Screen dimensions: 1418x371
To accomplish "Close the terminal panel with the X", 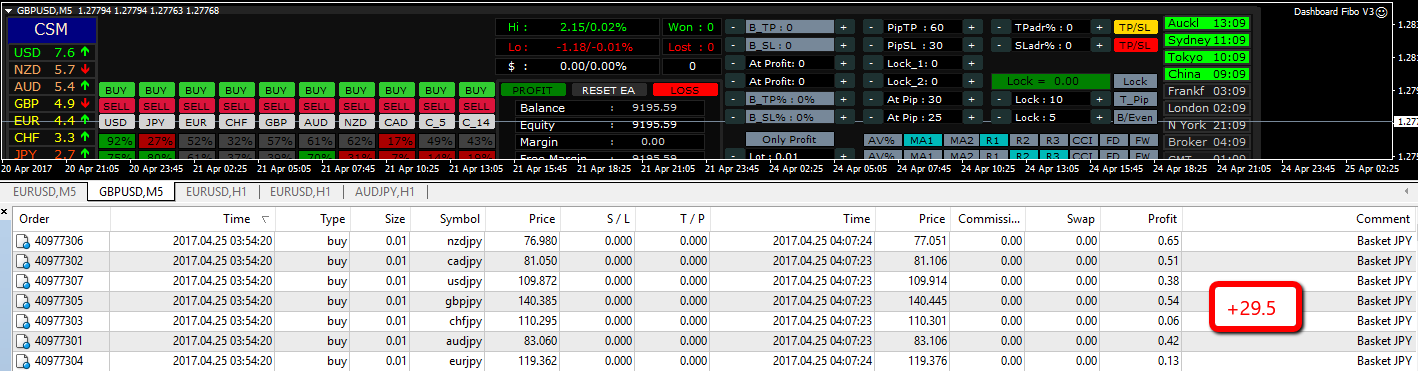I will (x=5, y=213).
